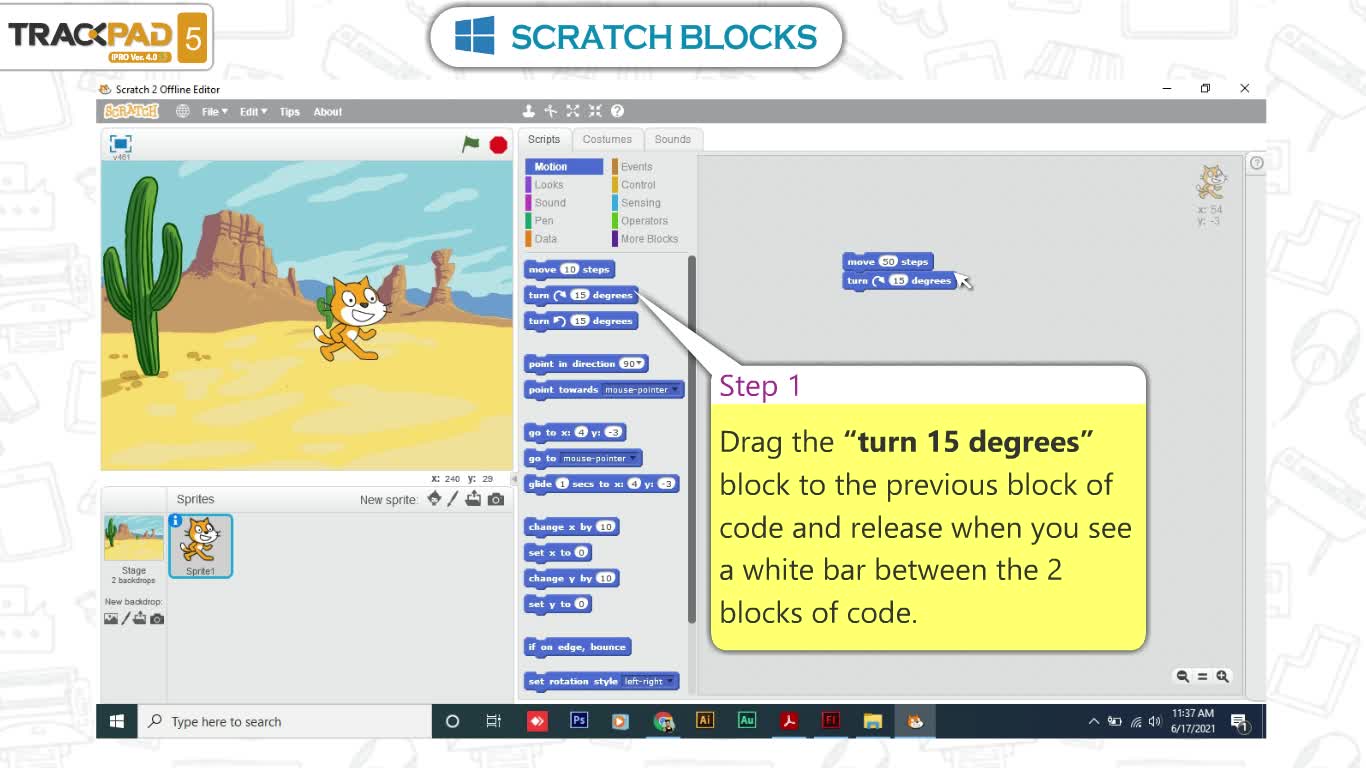Viewport: 1366px width, 768px height.
Task: Click steps value in move 10 palette block
Action: [569, 269]
